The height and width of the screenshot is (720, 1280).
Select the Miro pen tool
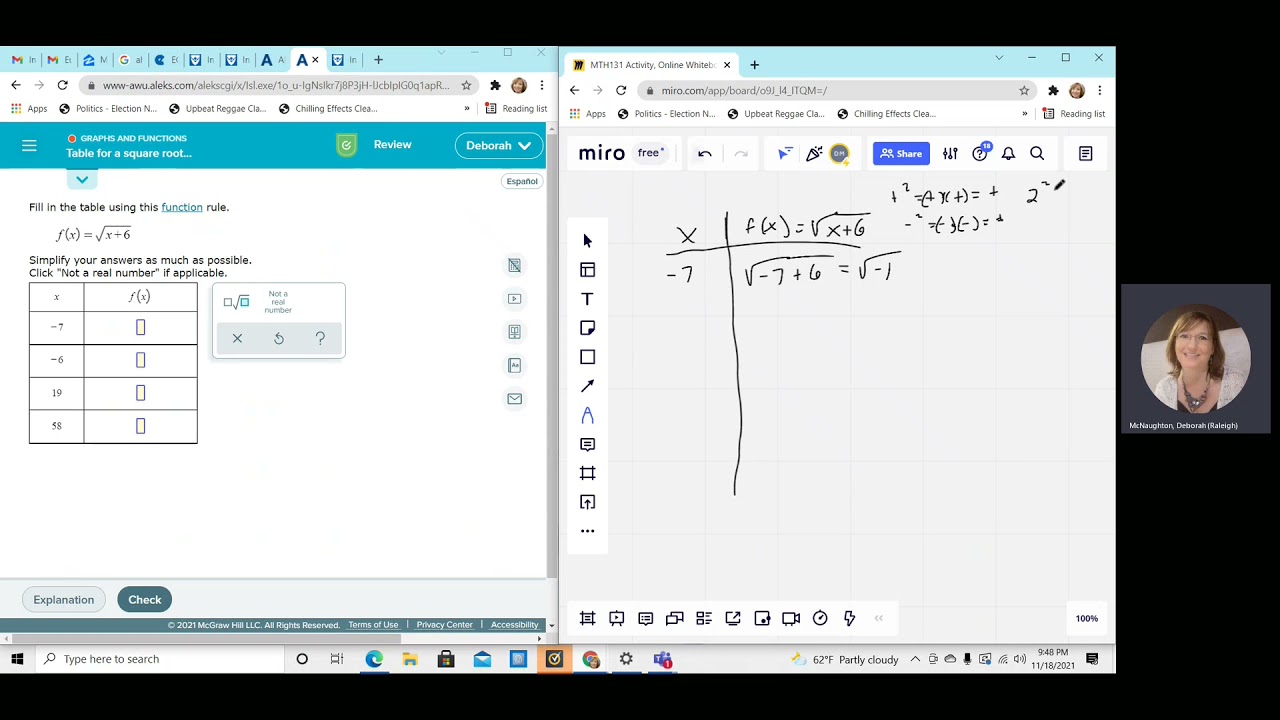(587, 415)
